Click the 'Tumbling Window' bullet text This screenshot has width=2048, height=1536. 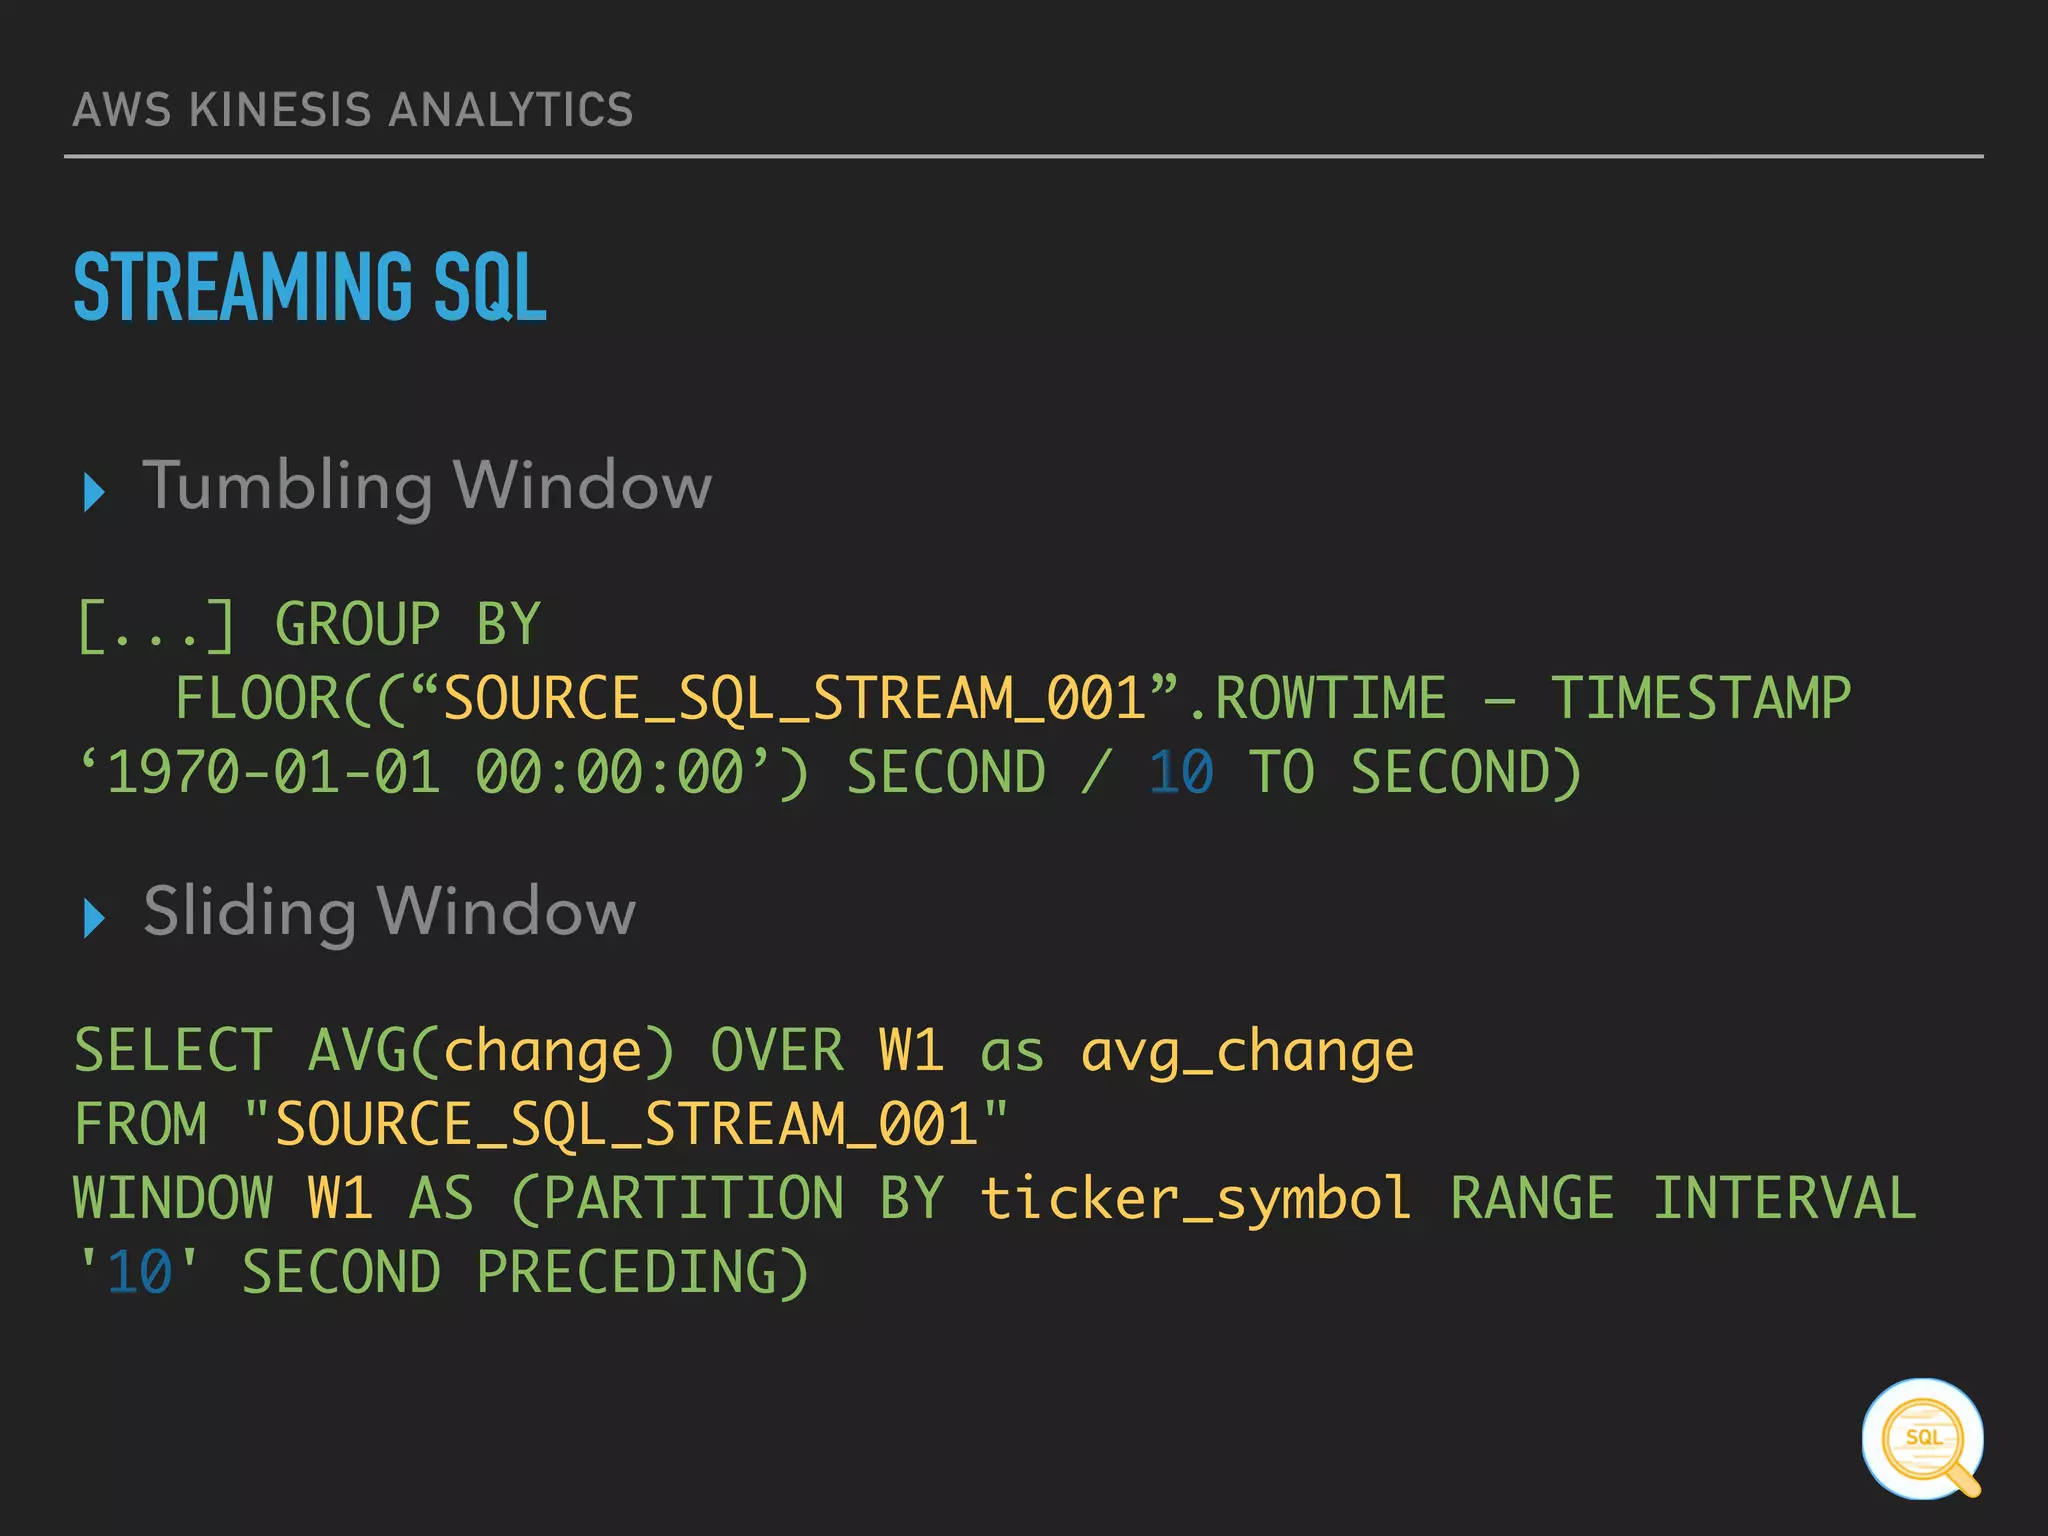tap(427, 487)
